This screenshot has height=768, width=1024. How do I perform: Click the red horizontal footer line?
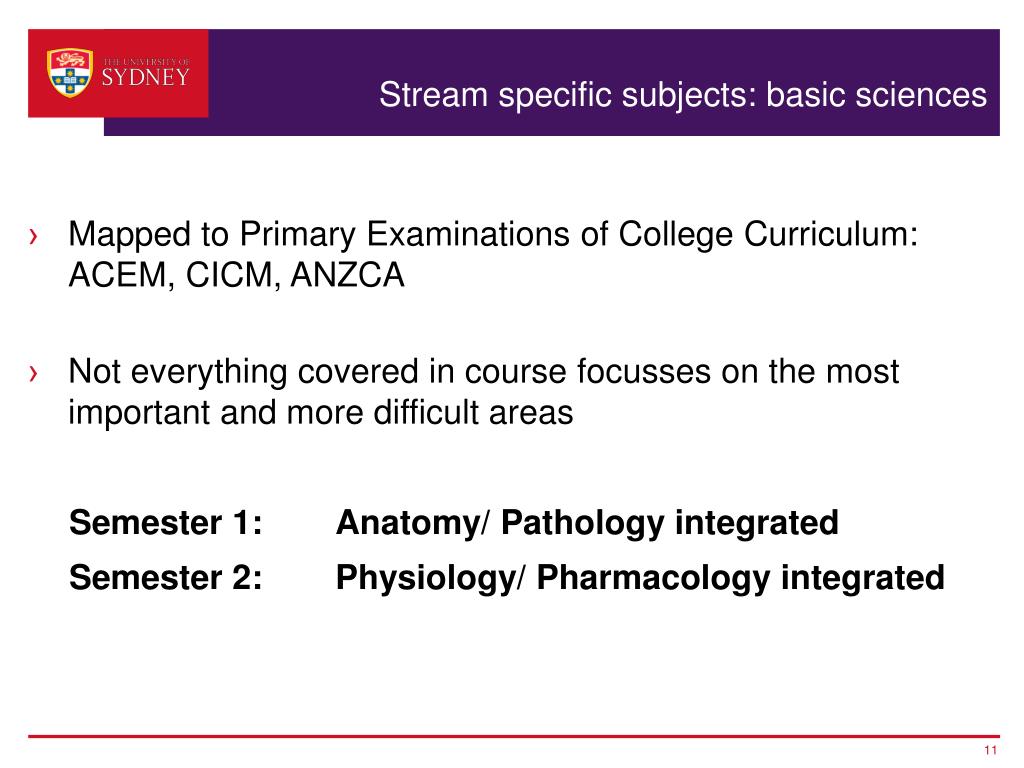[x=512, y=737]
